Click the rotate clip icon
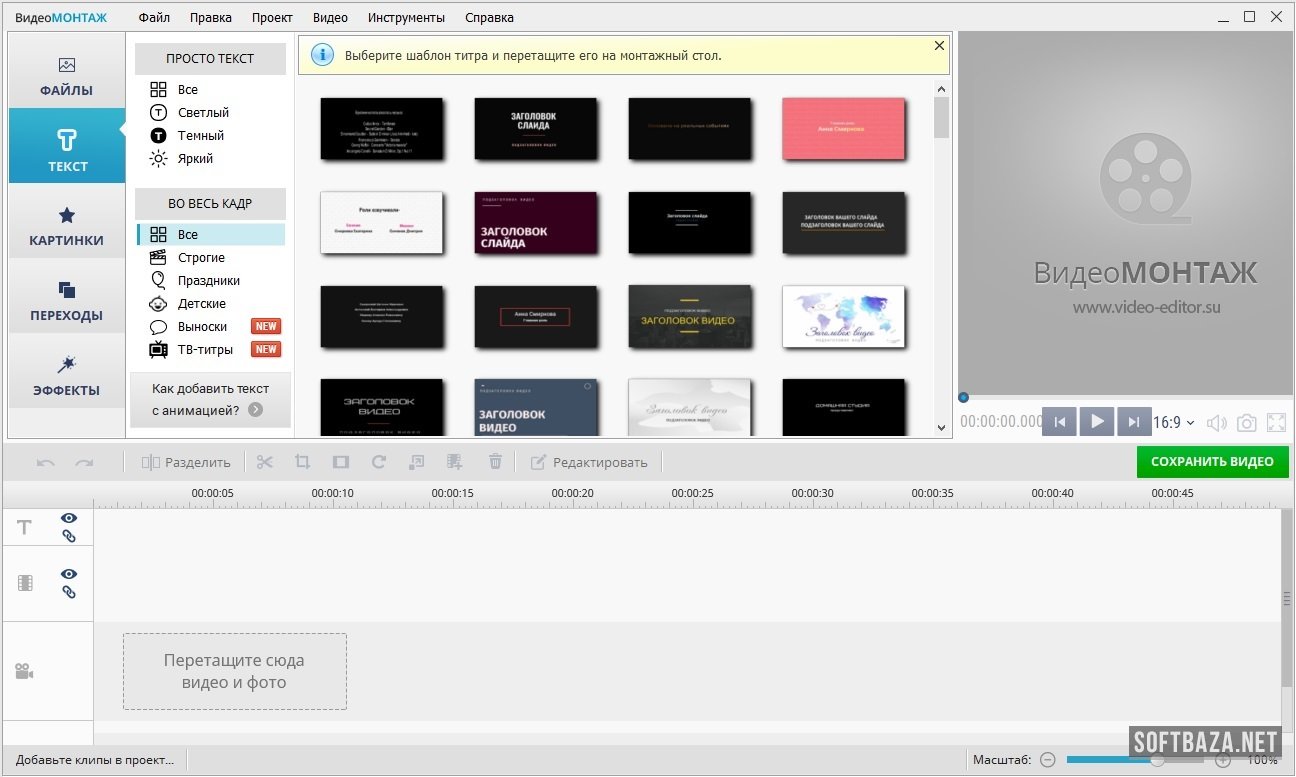 [378, 462]
